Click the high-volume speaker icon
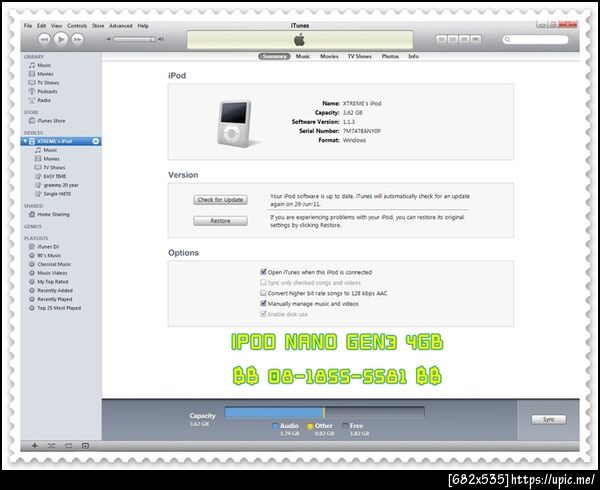This screenshot has width=600, height=490. [161, 39]
